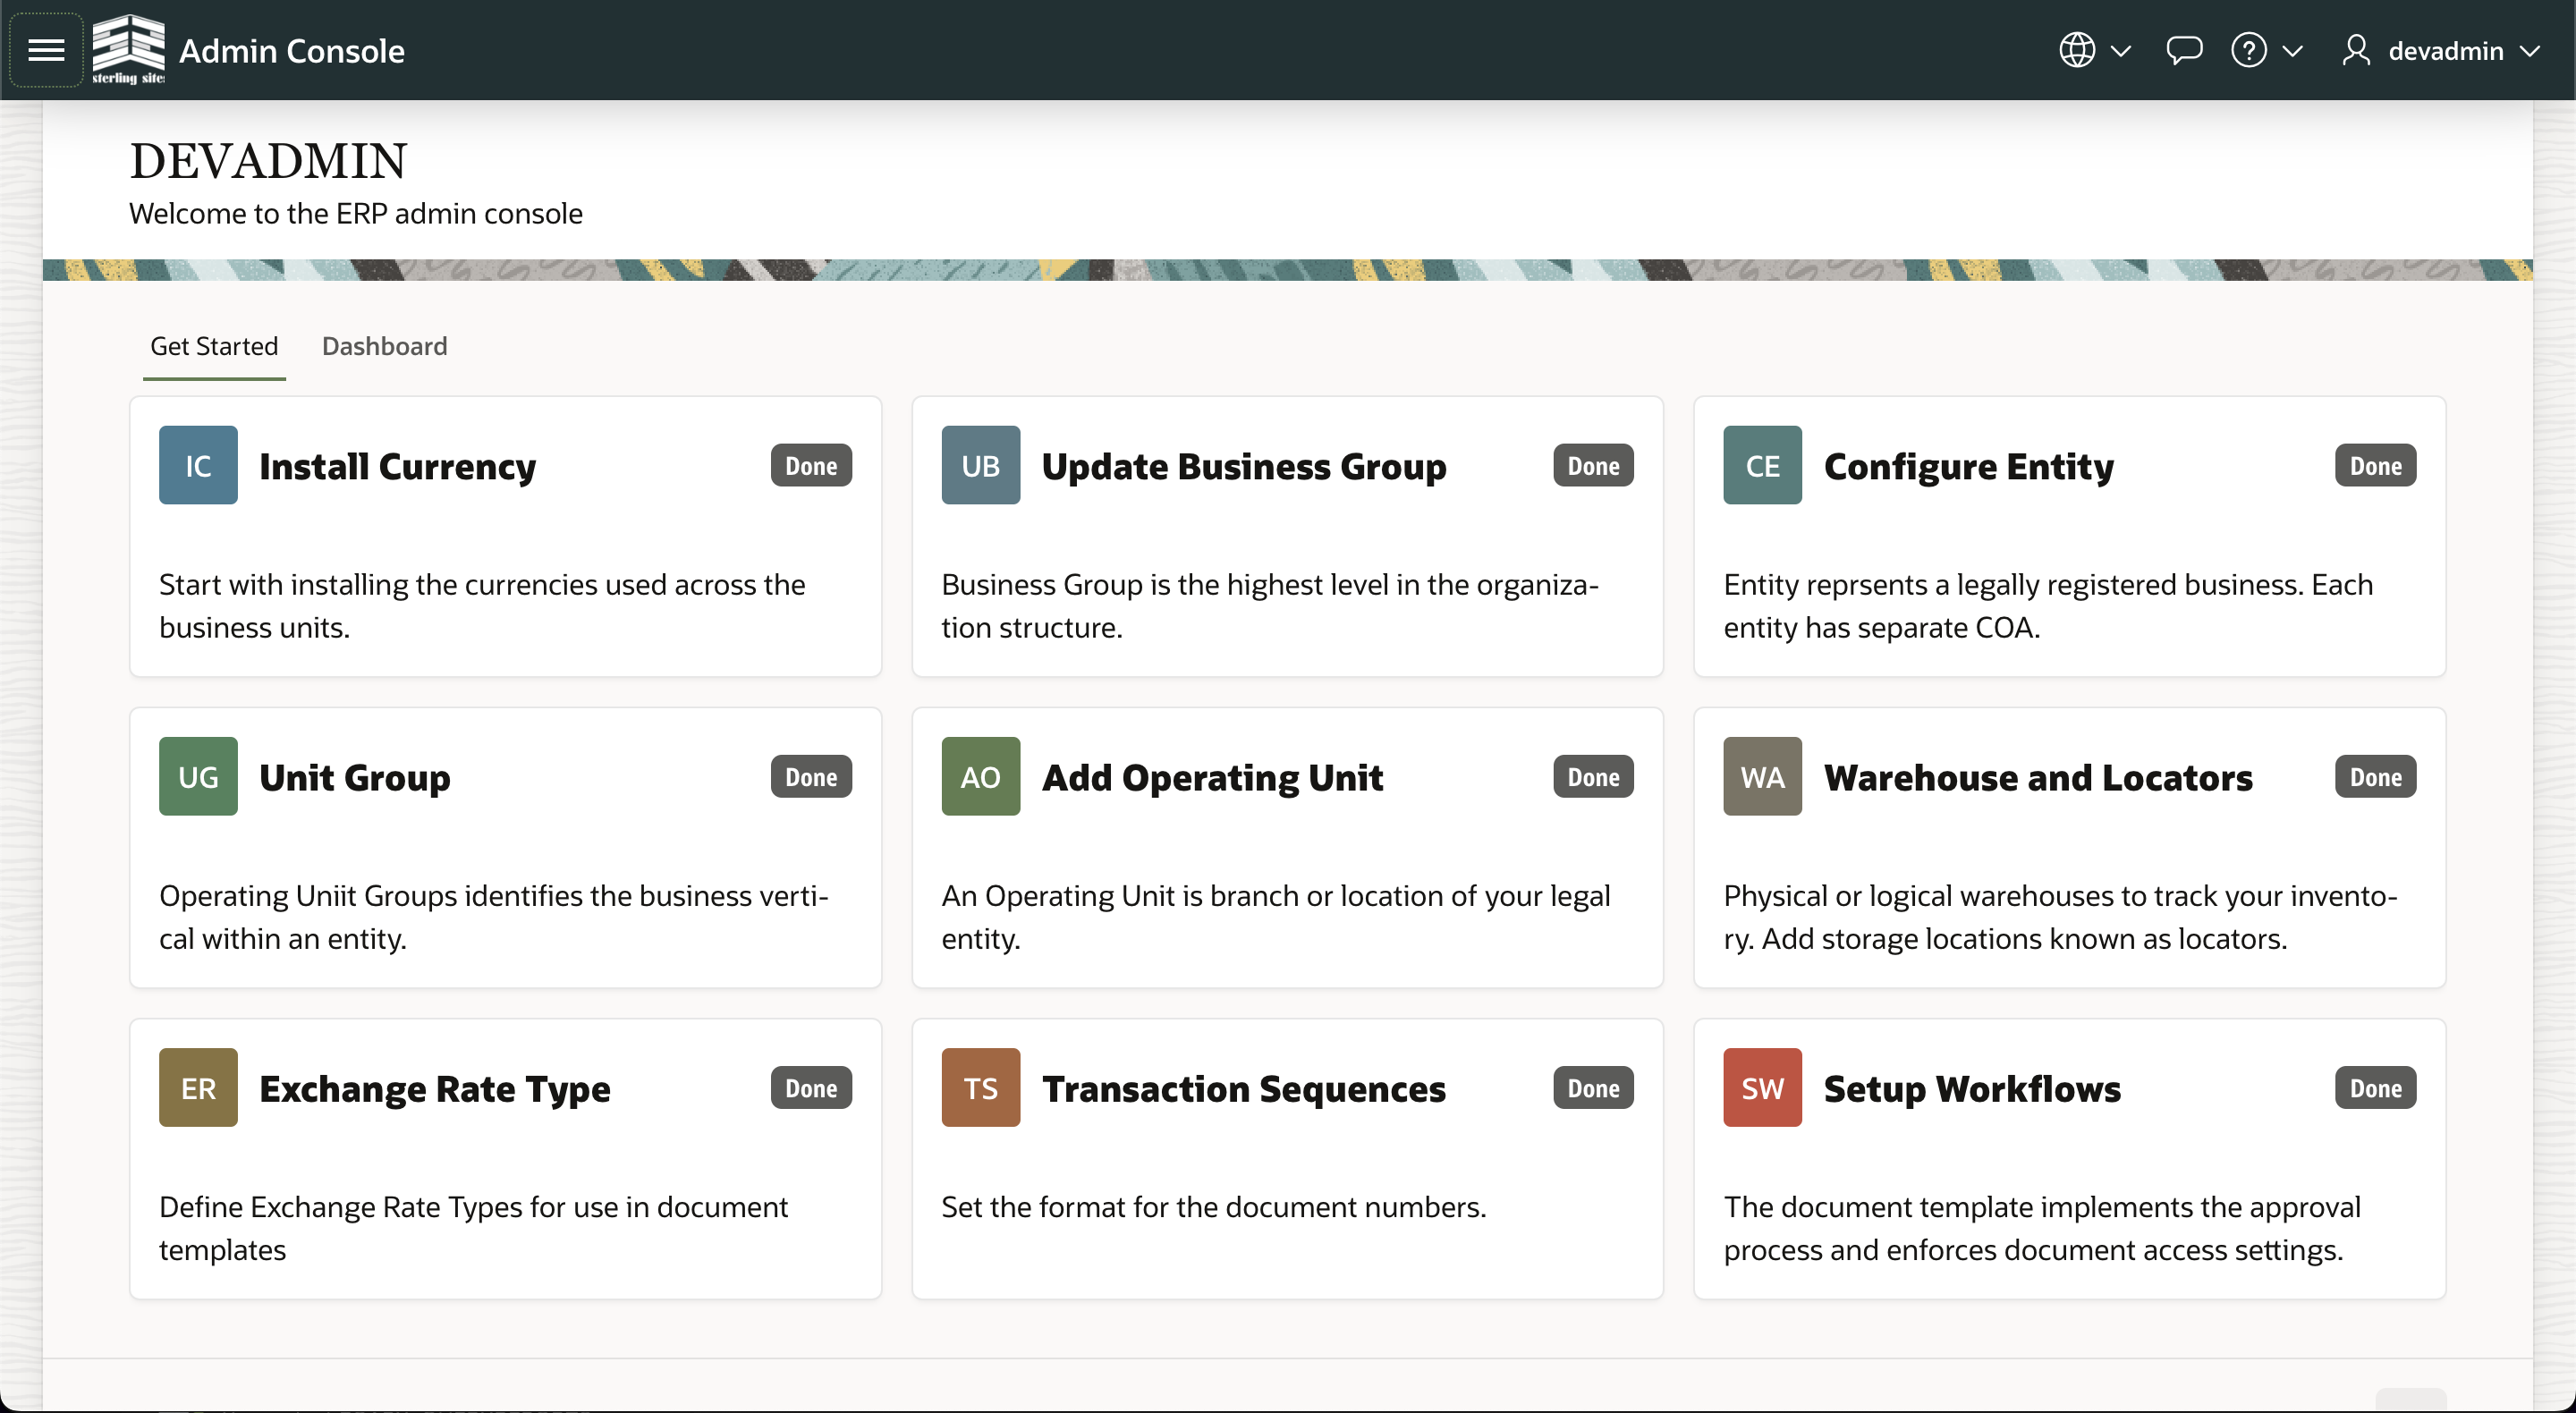Open the globe language selector
2576x1413 pixels.
pos(2076,50)
